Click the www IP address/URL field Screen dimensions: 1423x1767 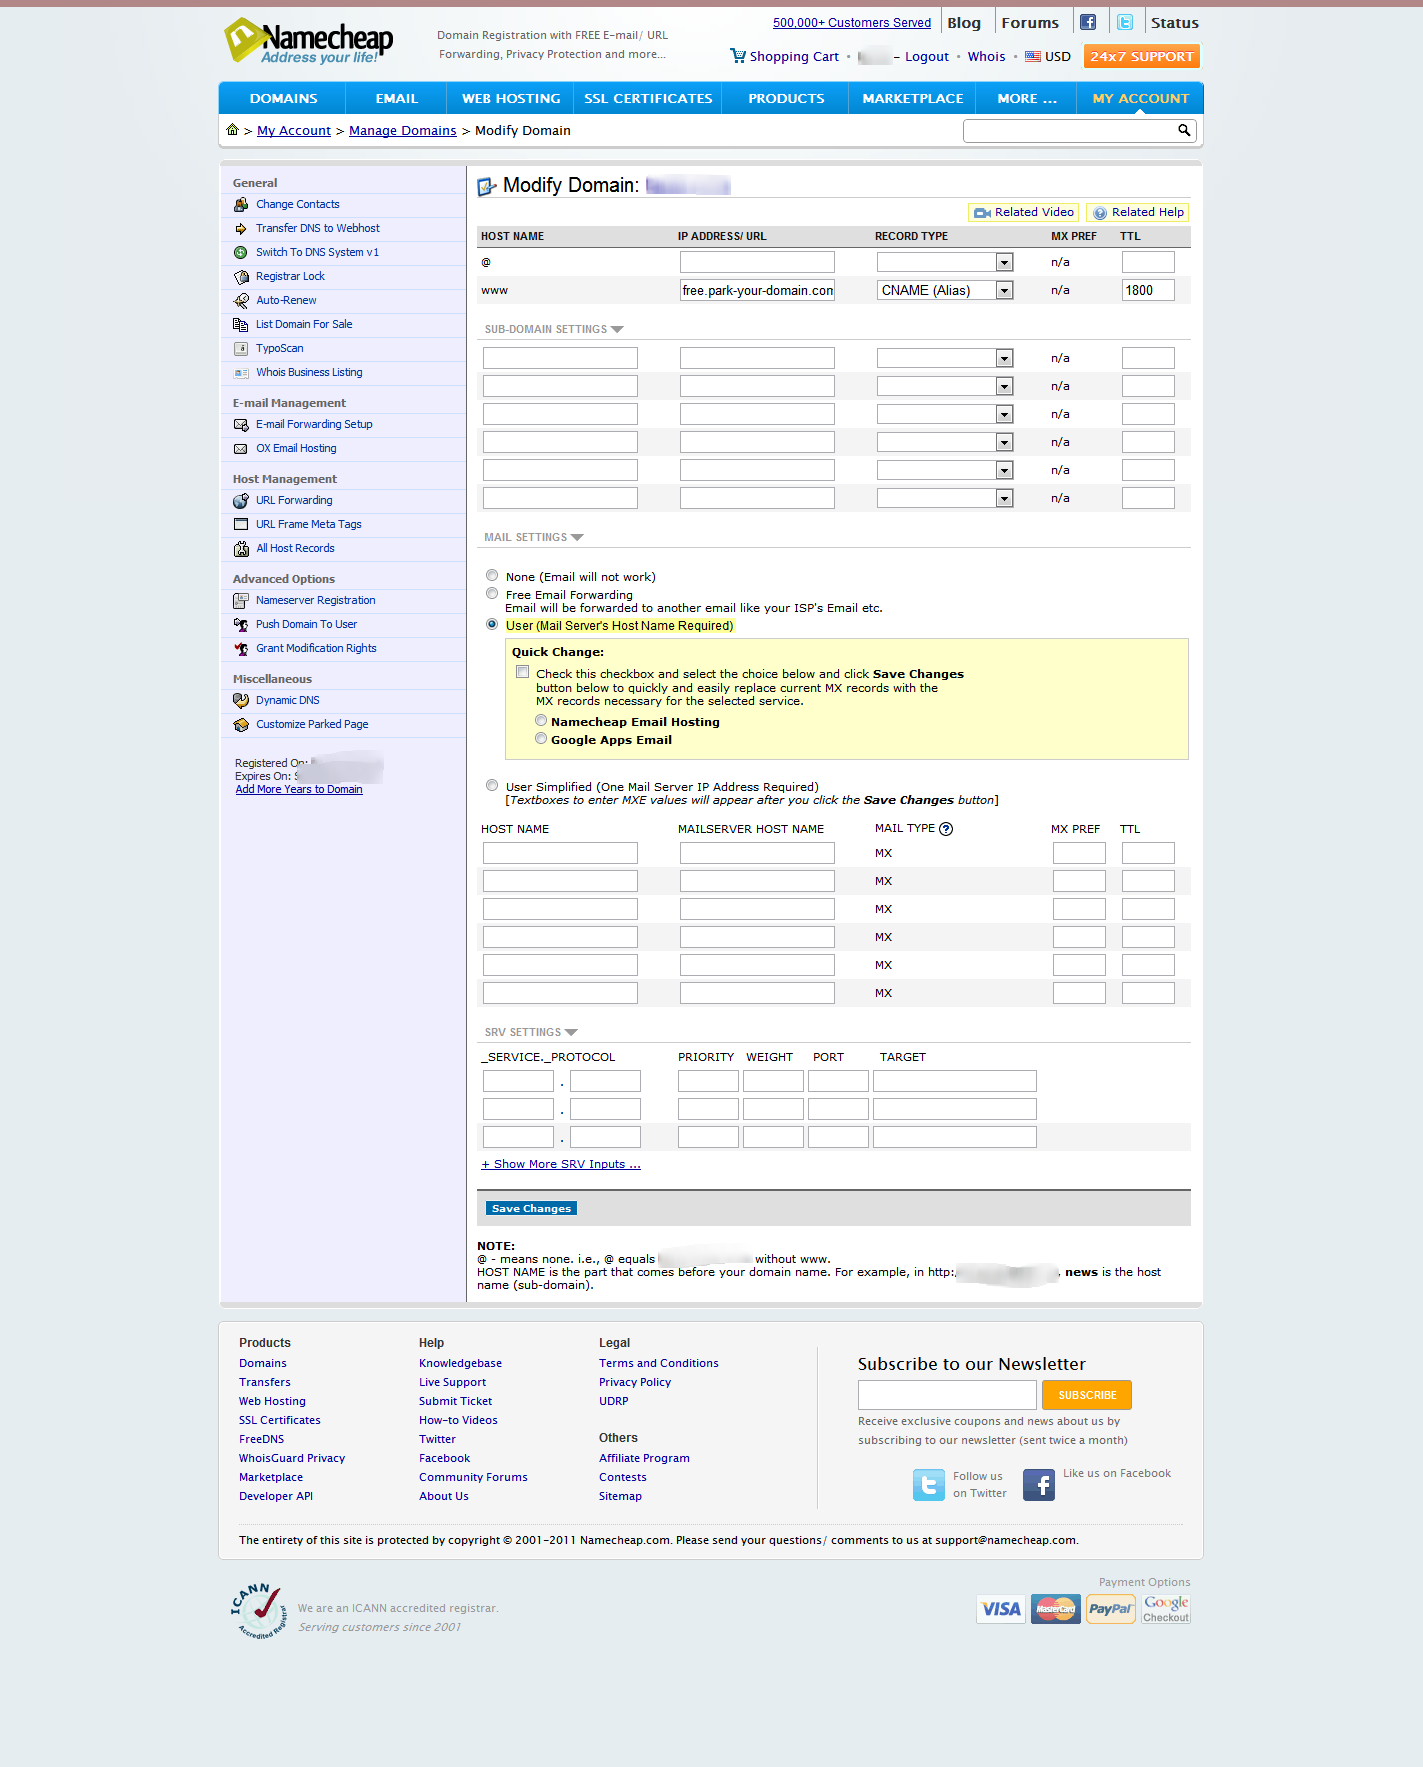coord(757,290)
